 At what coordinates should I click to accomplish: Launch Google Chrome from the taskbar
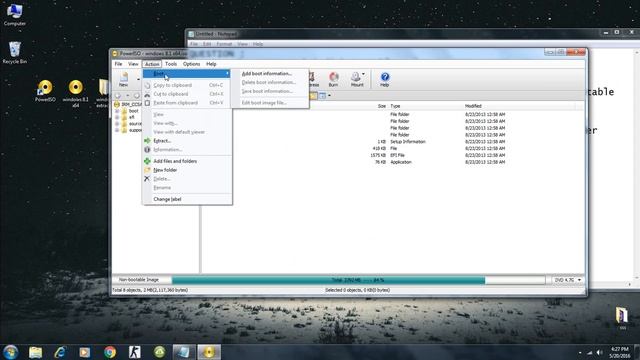pyautogui.click(x=109, y=352)
